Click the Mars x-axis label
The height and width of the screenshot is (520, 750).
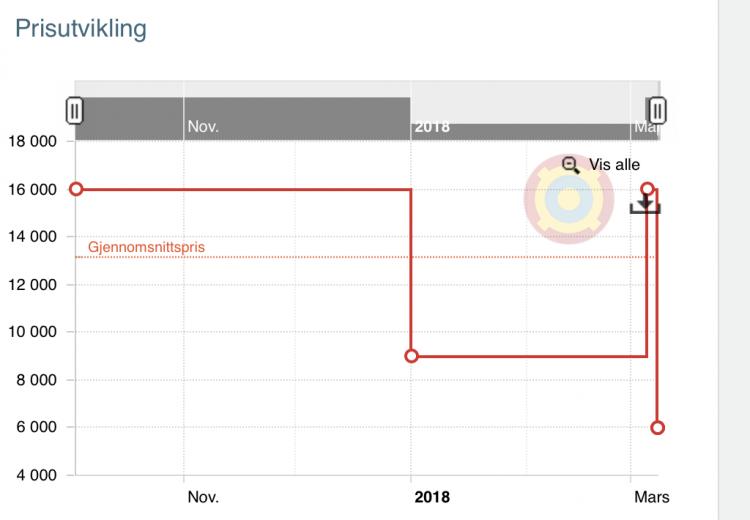651,497
